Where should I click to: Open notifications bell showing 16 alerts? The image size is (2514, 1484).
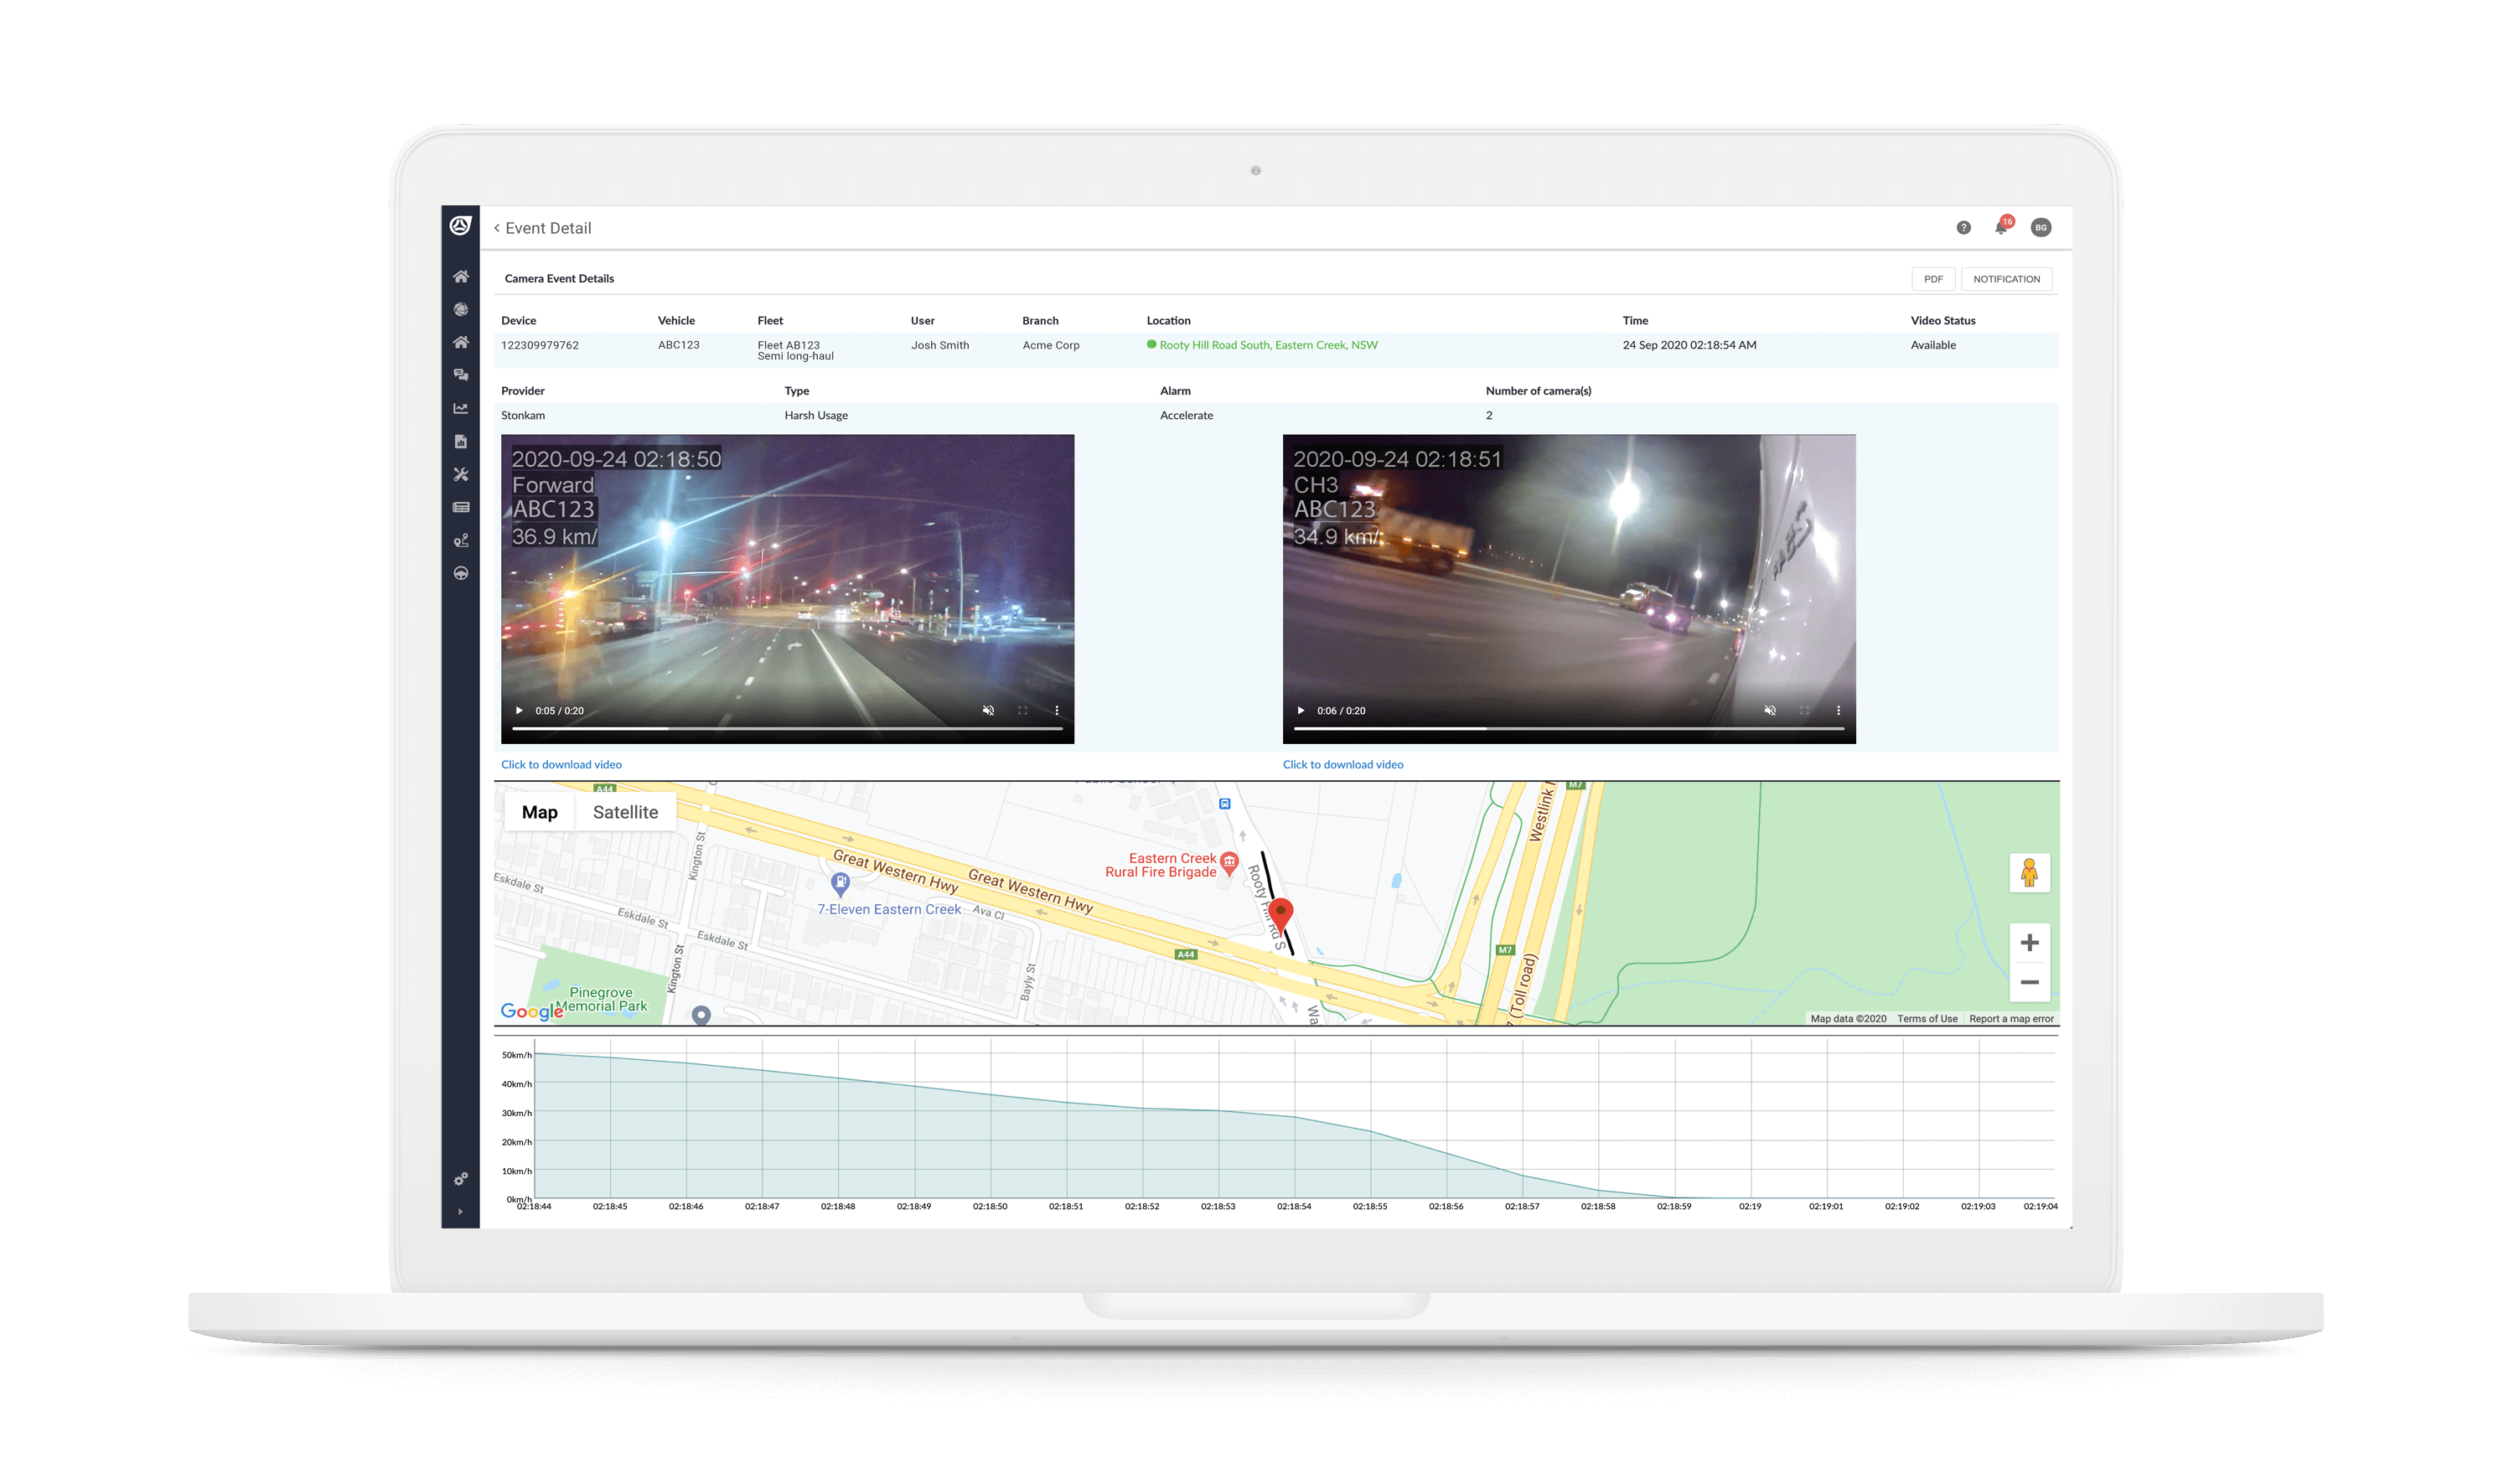click(x=2001, y=227)
